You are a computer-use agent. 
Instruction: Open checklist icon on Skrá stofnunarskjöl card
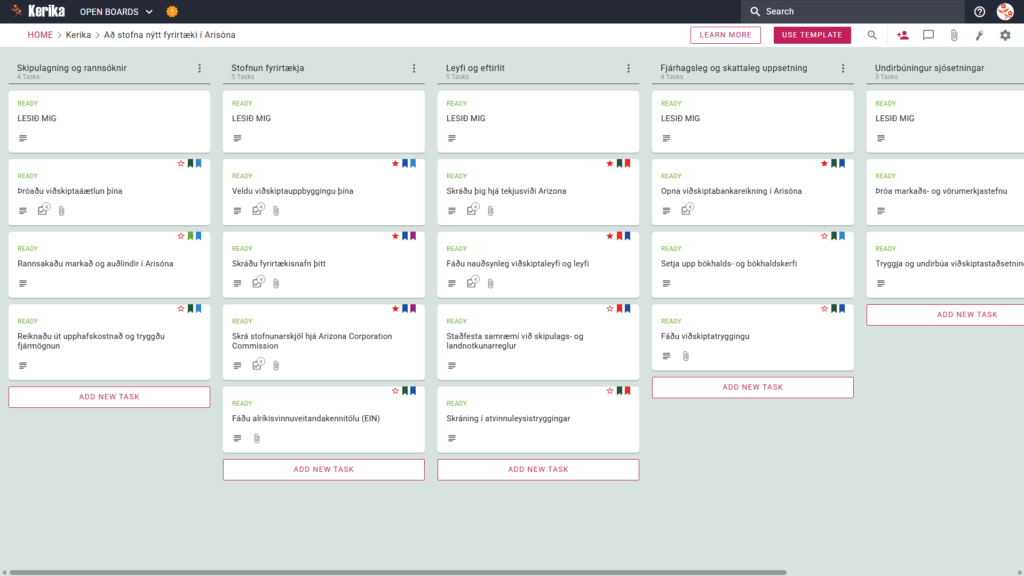click(x=258, y=364)
